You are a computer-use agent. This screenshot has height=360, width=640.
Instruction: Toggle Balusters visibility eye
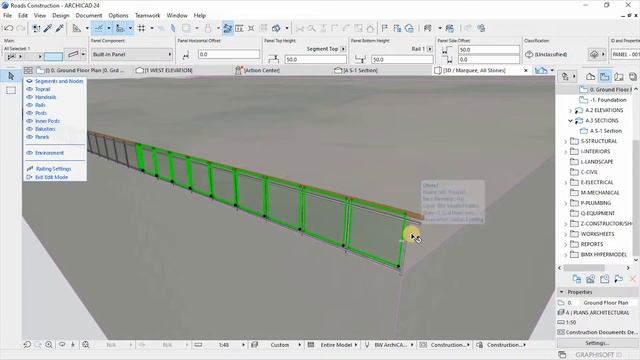pyautogui.click(x=29, y=129)
